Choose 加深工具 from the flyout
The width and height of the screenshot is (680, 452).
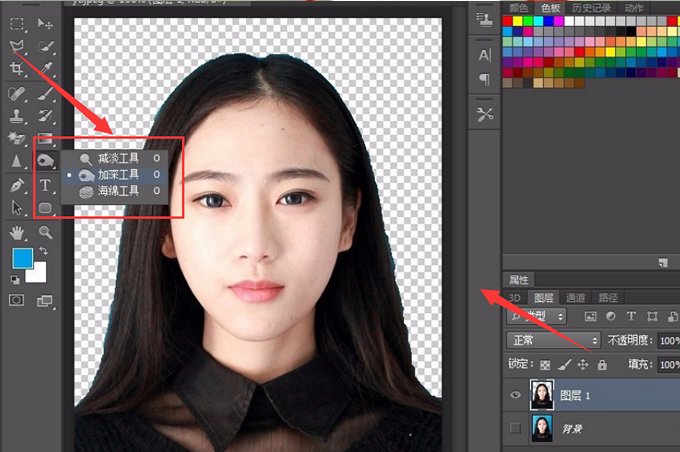114,175
